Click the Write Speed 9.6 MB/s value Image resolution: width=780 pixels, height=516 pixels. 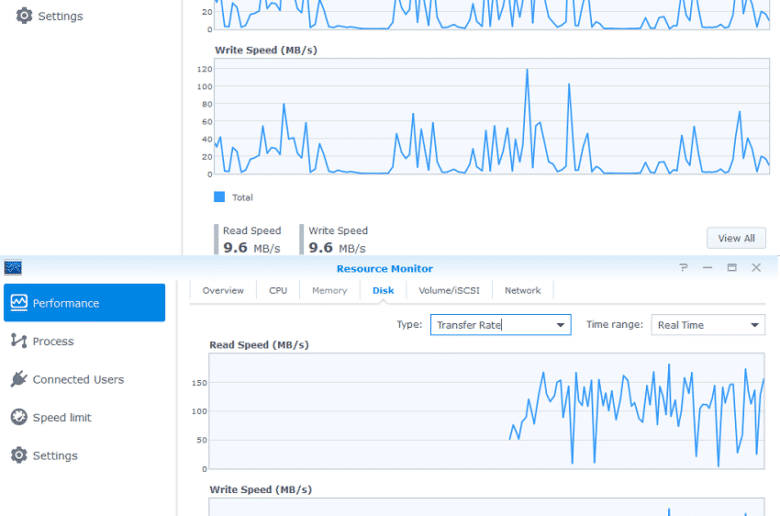click(337, 247)
